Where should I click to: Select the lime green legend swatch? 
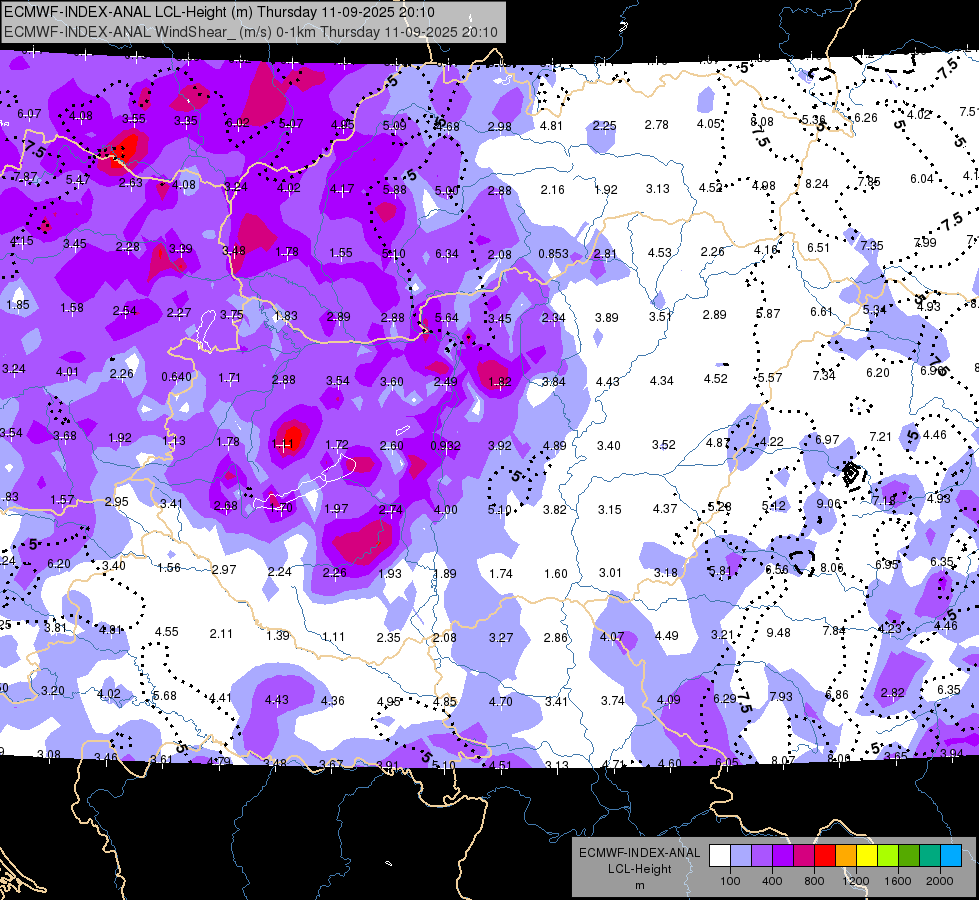pos(888,855)
